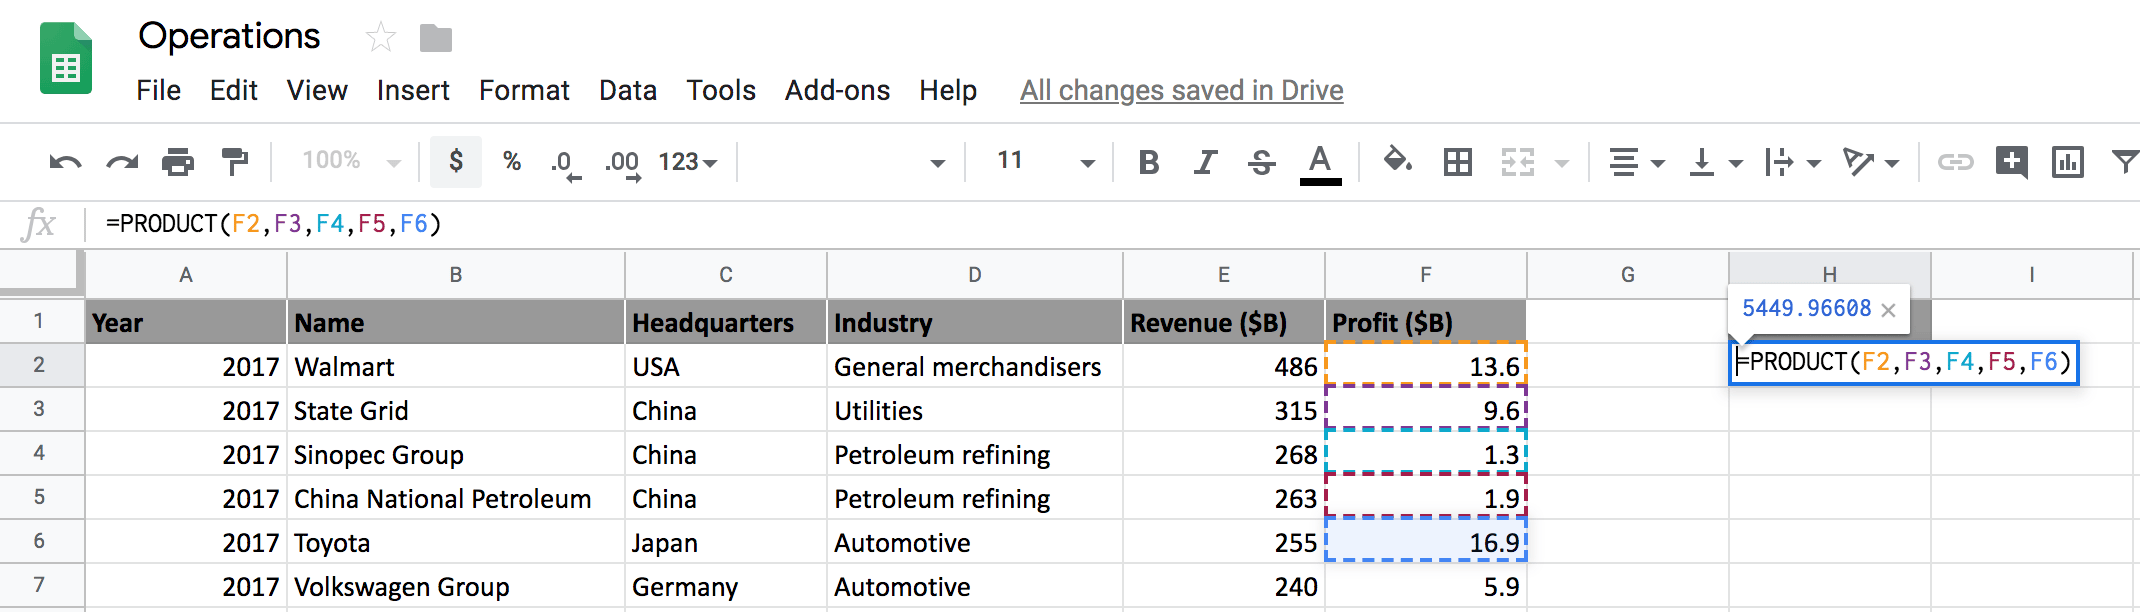Screen dimensions: 2140x612
Task: Select column F header
Action: (1426, 275)
